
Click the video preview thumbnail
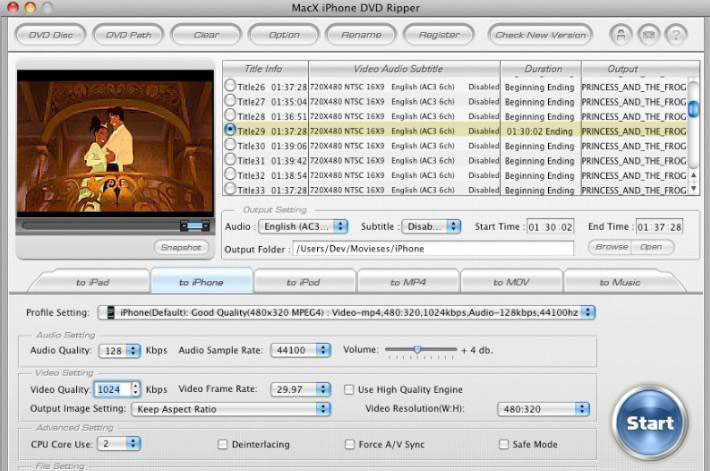pos(115,143)
